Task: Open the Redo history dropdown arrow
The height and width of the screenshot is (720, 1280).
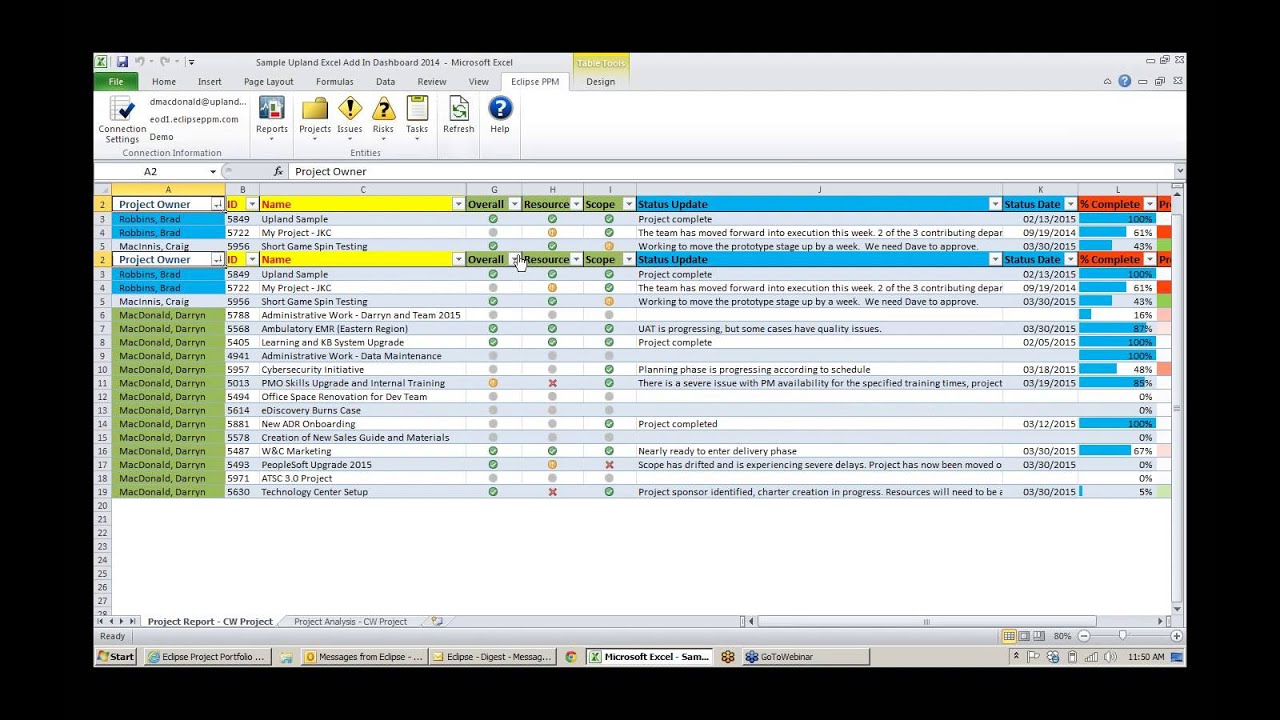Action: tap(176, 62)
